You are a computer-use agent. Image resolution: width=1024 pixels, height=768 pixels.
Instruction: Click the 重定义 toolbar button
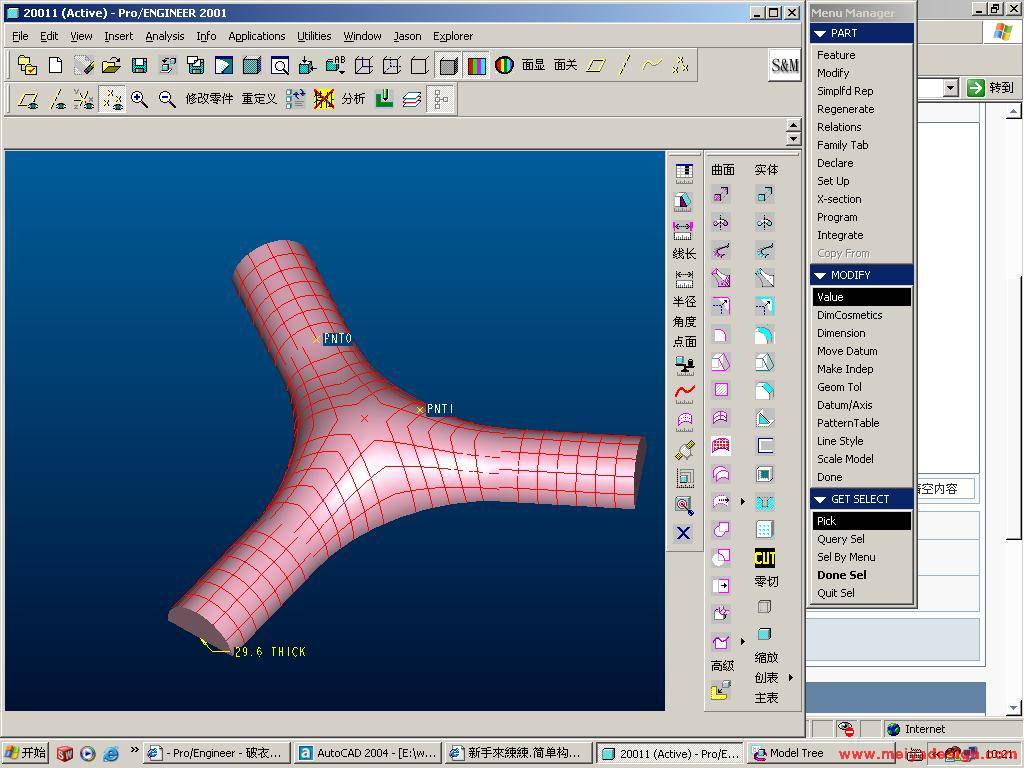coord(259,99)
